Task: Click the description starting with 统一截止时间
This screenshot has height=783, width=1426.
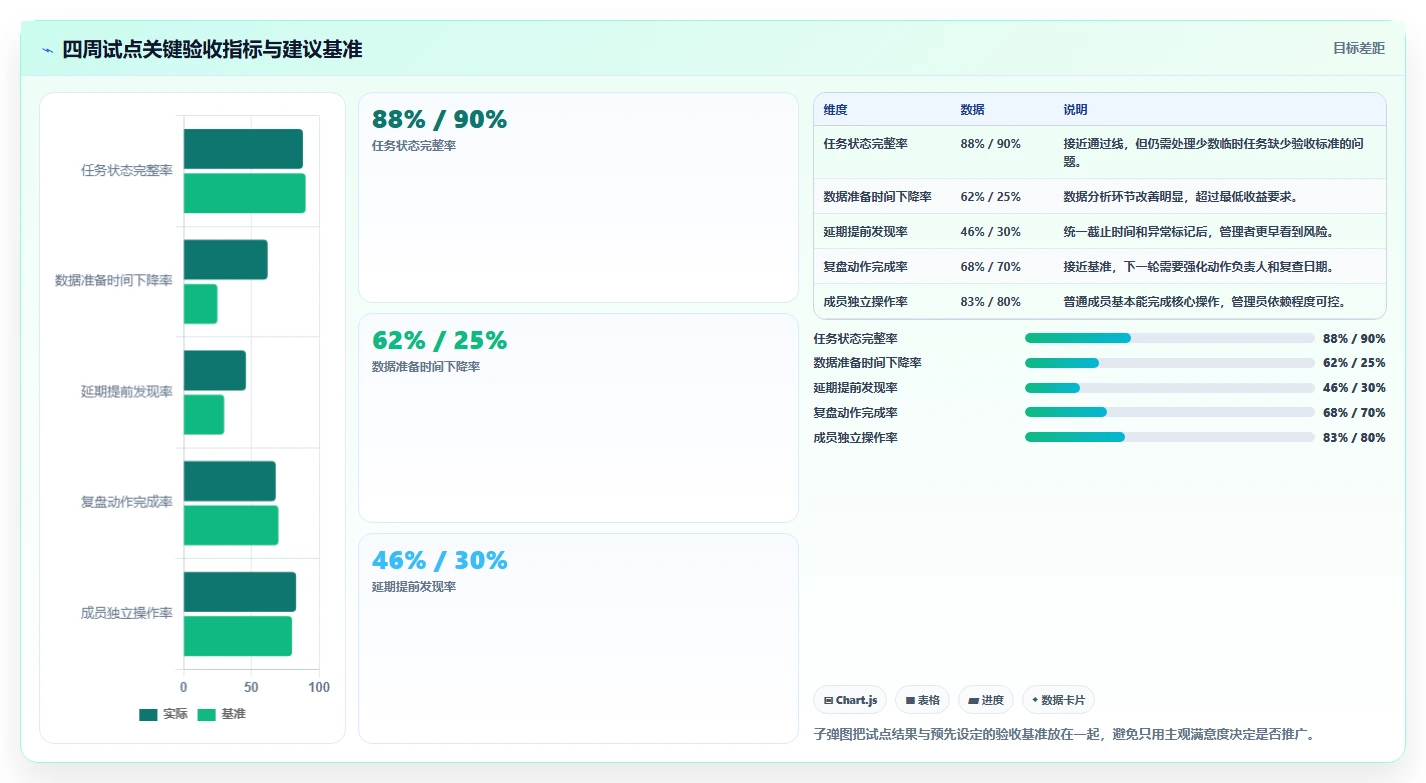Action: 1199,232
